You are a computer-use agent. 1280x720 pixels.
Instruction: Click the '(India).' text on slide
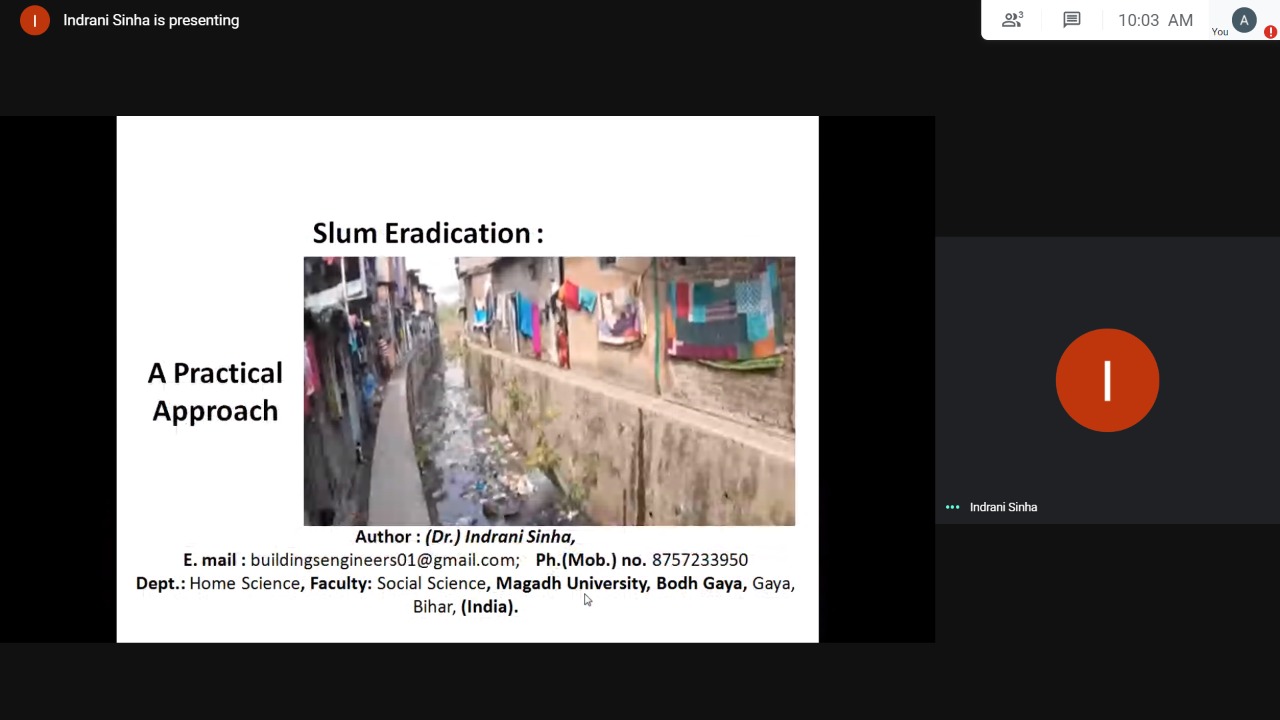pyautogui.click(x=489, y=607)
